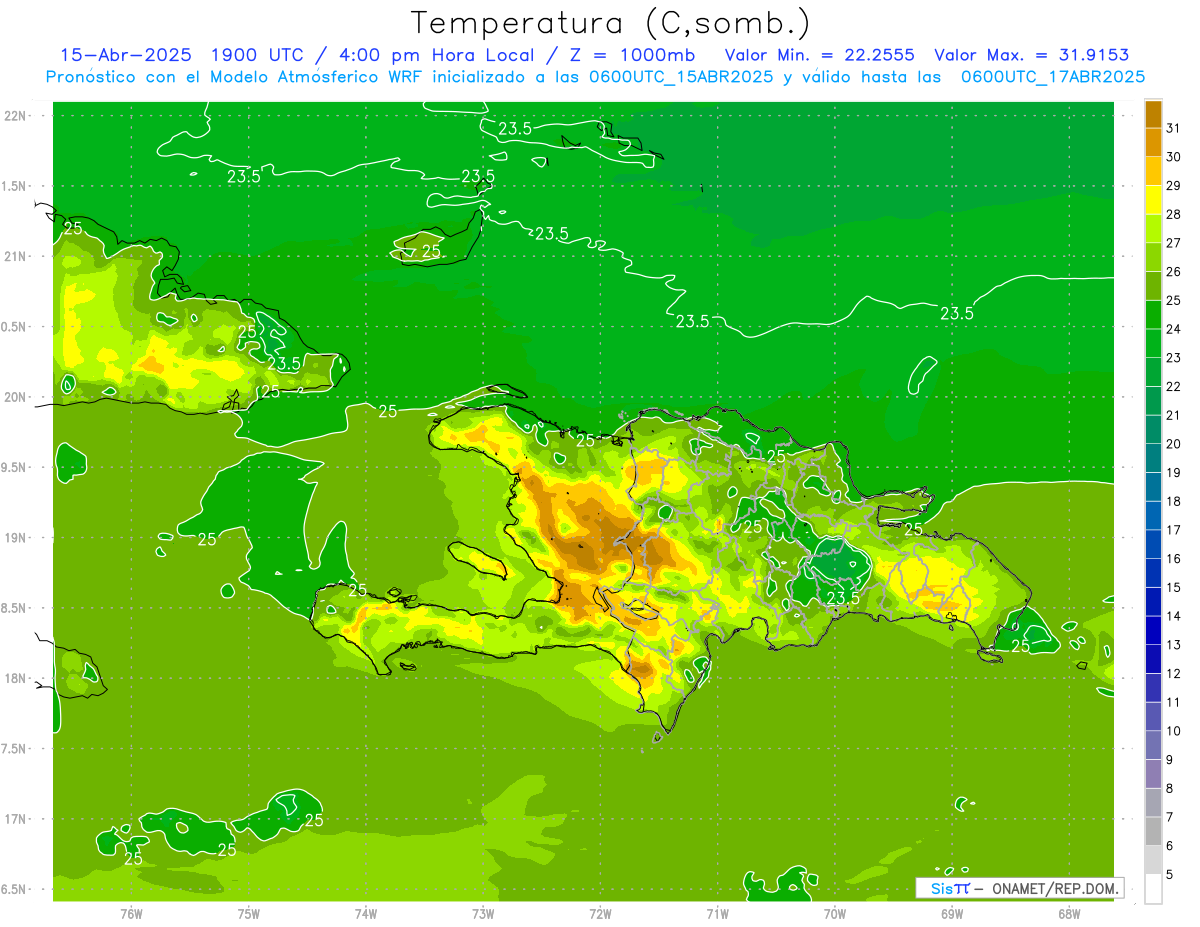This screenshot has height=927, width=1200.
Task: Select the 'Valor Min. = 22.2555' text
Action: (x=819, y=55)
